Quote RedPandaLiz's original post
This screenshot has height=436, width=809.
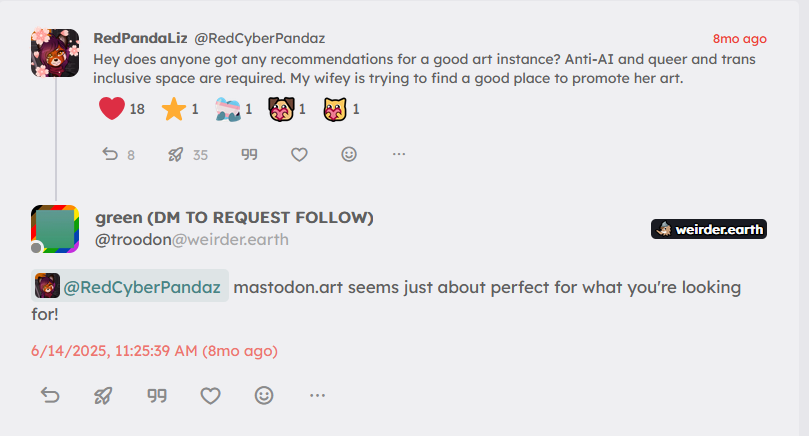[250, 154]
